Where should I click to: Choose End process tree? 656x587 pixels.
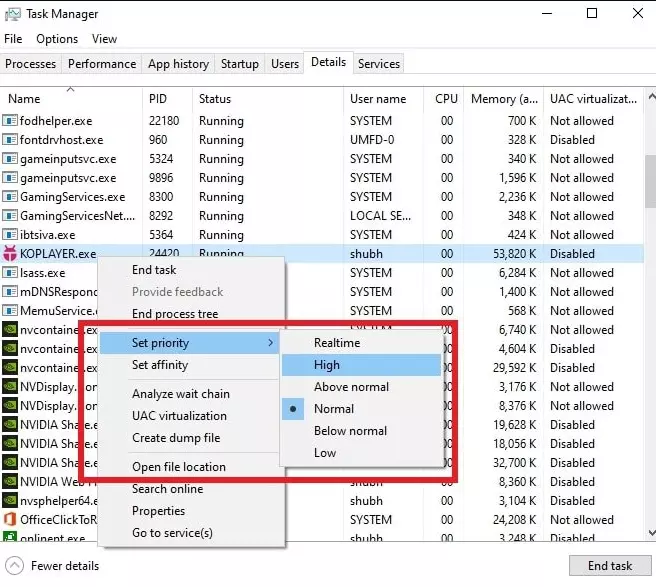(x=192, y=314)
